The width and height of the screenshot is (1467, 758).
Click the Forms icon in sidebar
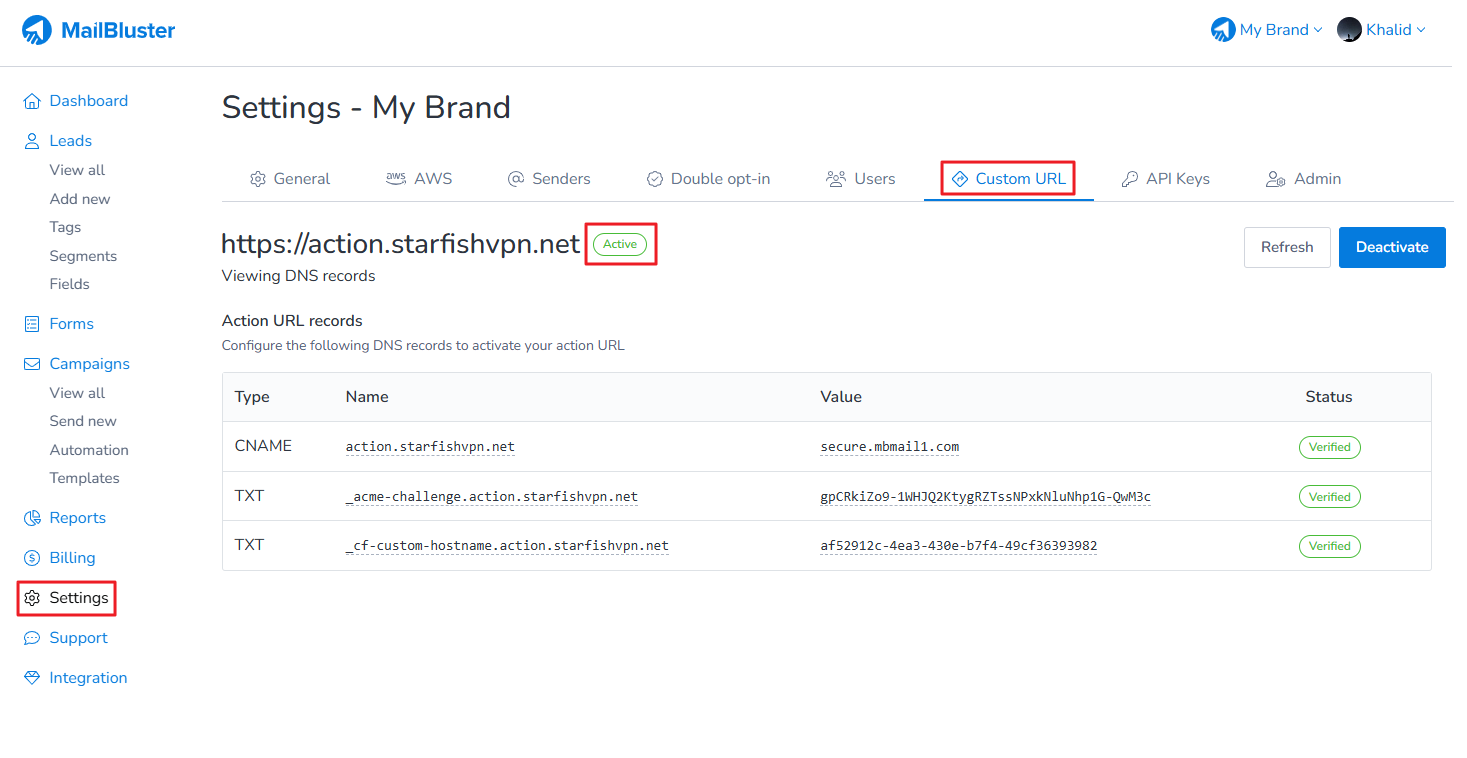click(32, 324)
